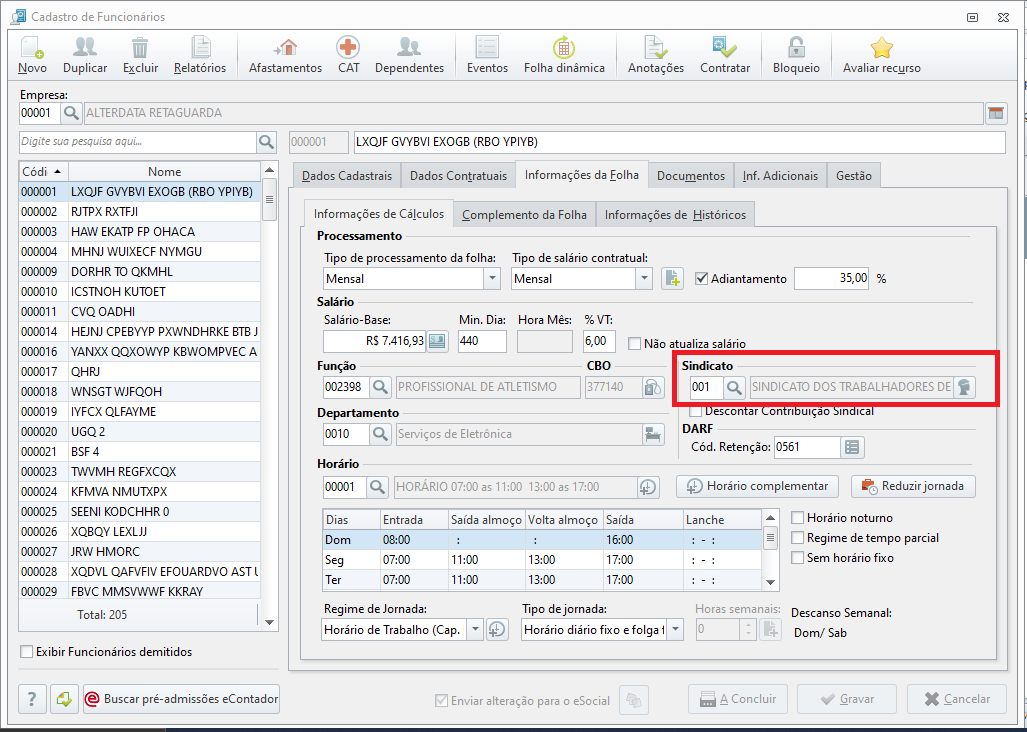
Task: Expand Tipo de processamento da folha dropdown
Action: coord(491,279)
